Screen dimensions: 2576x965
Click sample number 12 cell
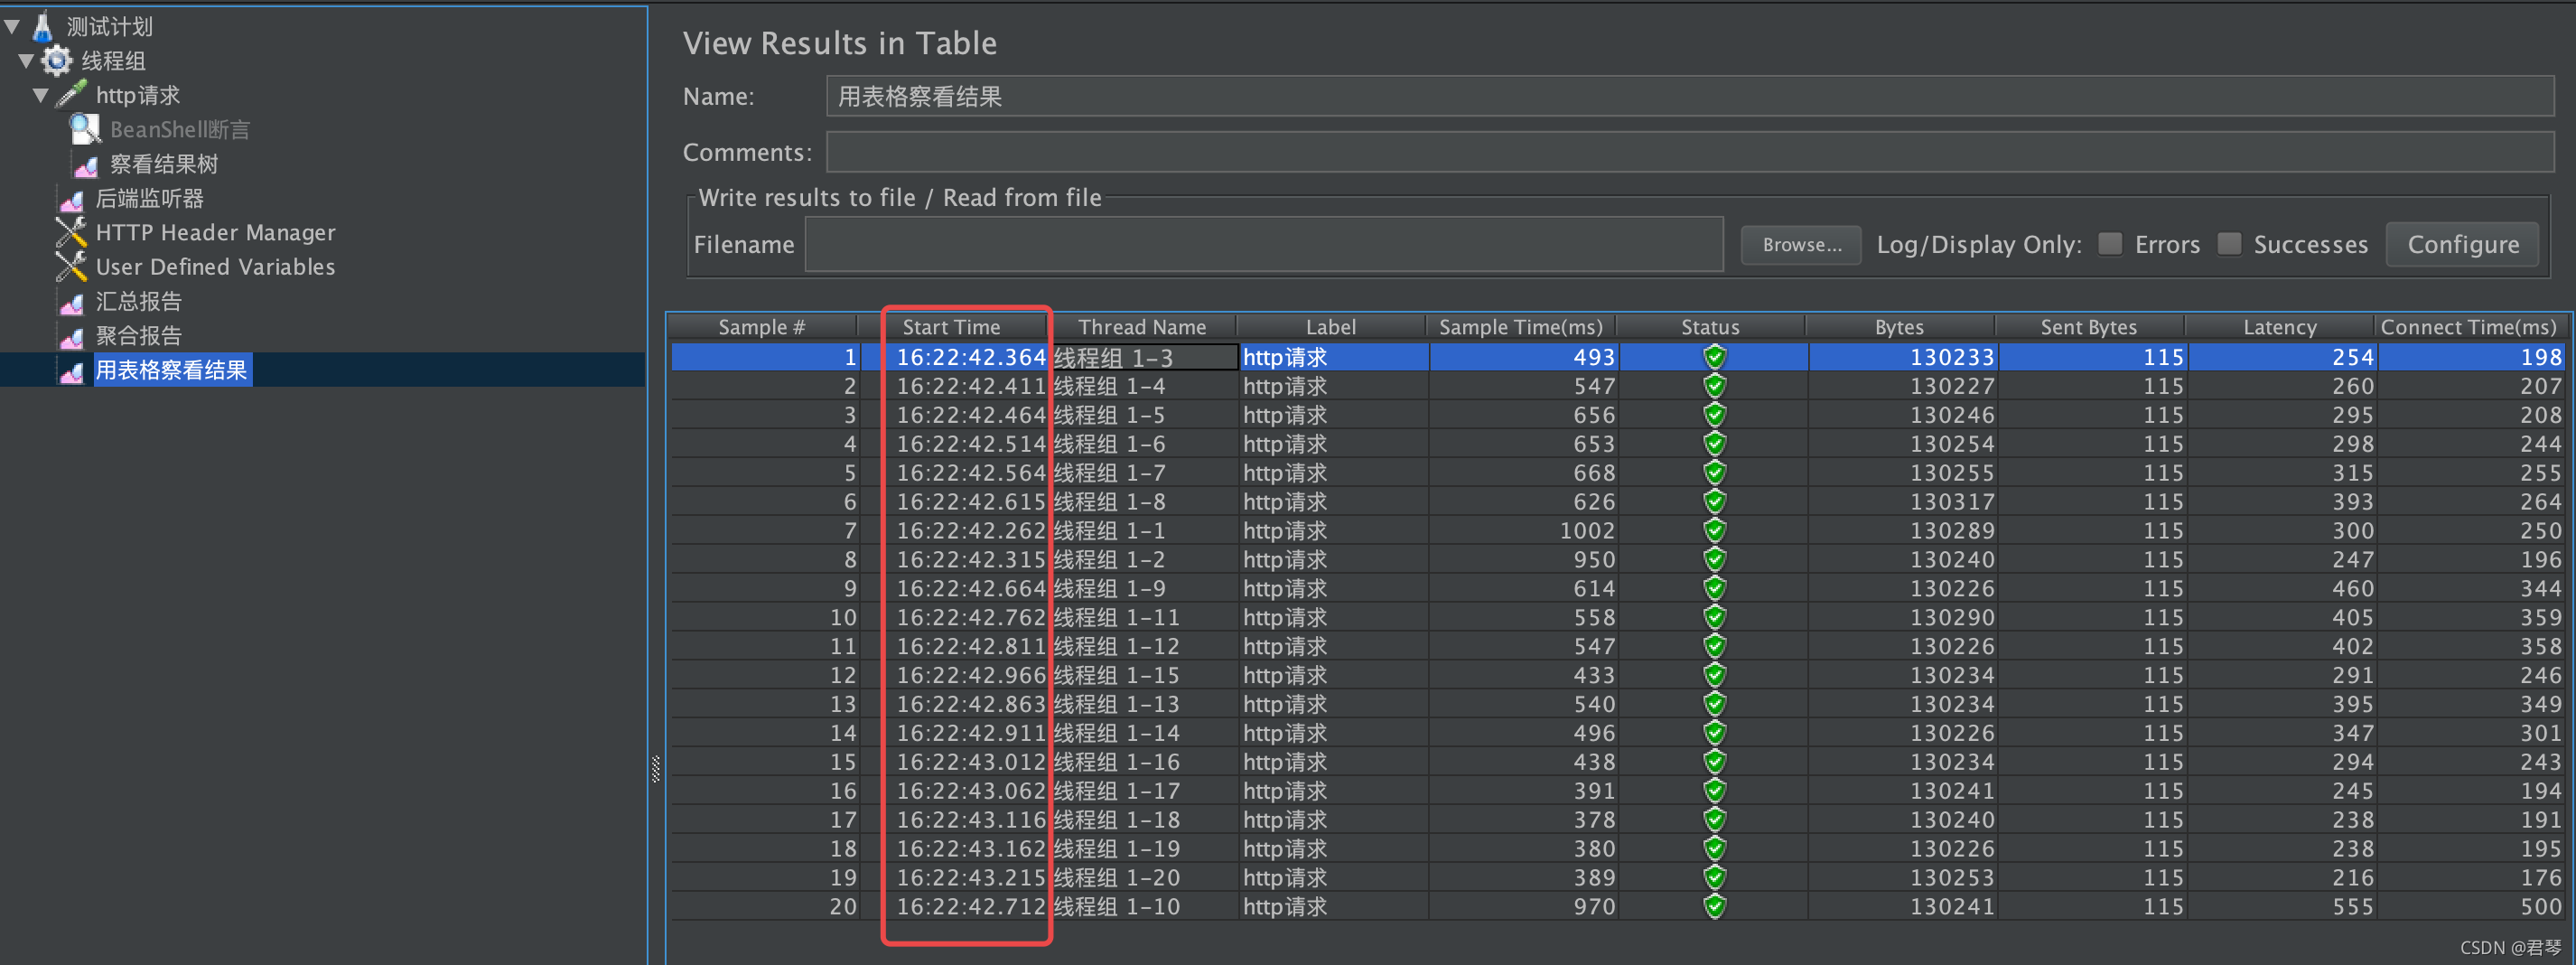[x=764, y=676]
